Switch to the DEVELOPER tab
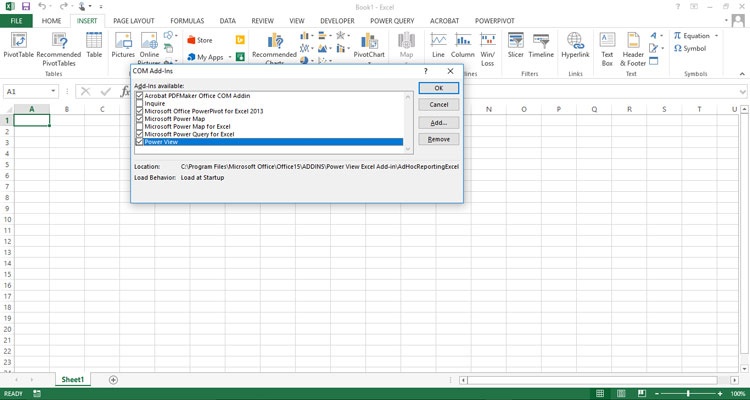This screenshot has width=750, height=400. 337,21
